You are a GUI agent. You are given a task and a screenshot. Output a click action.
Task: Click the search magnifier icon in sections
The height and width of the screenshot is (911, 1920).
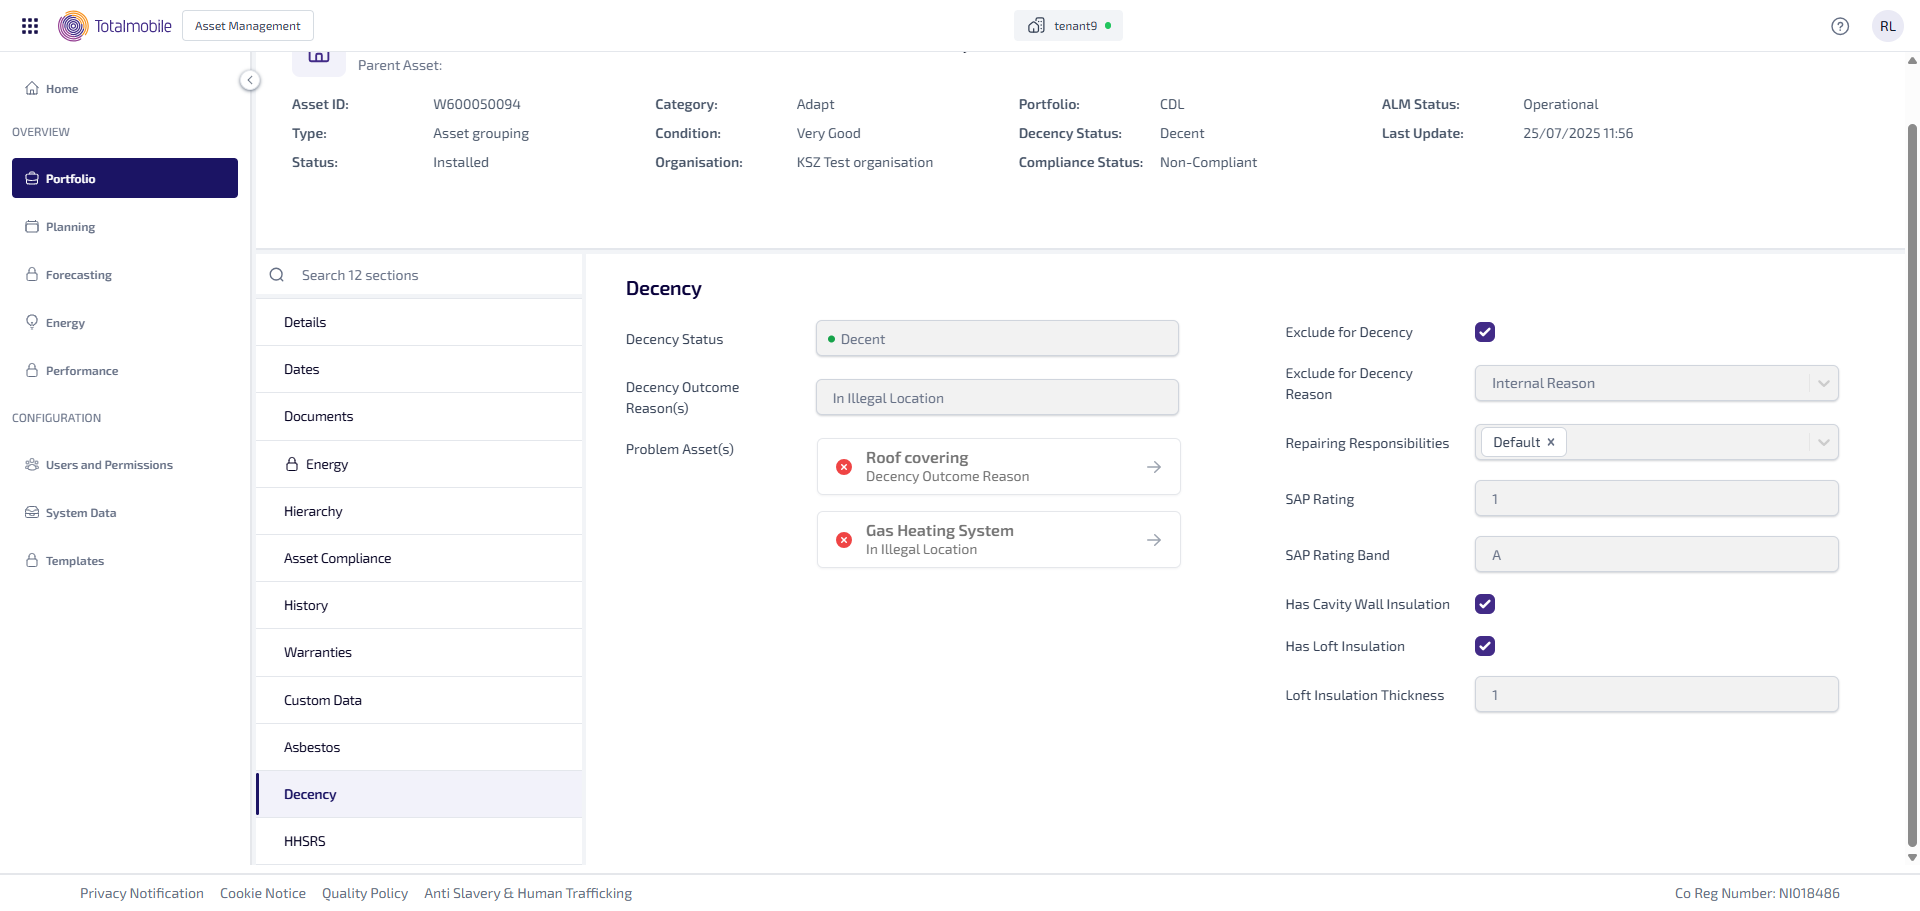277,275
